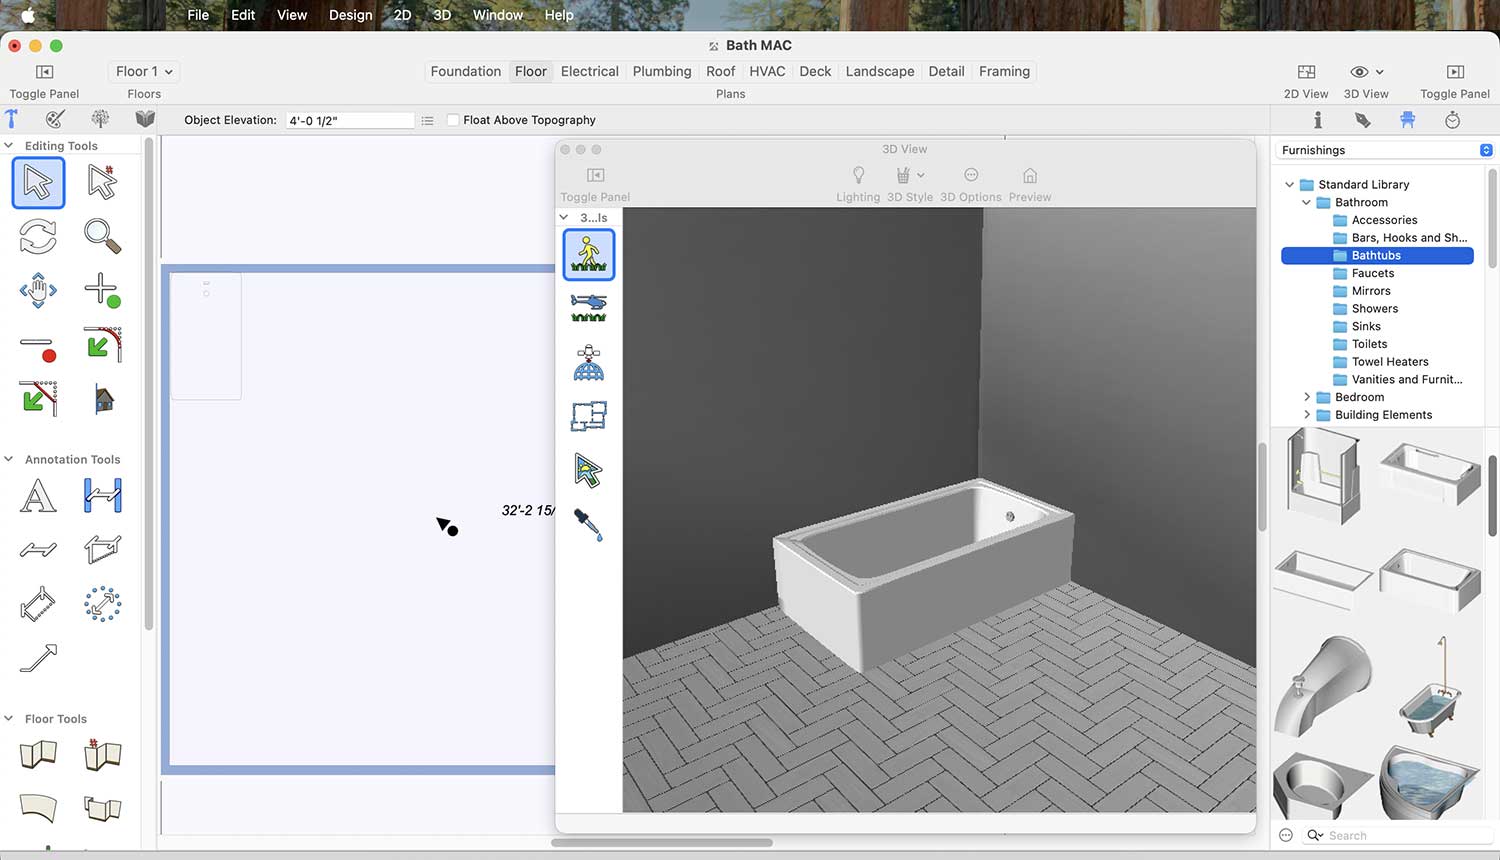Switch to the Plumbing plan tab

(661, 71)
